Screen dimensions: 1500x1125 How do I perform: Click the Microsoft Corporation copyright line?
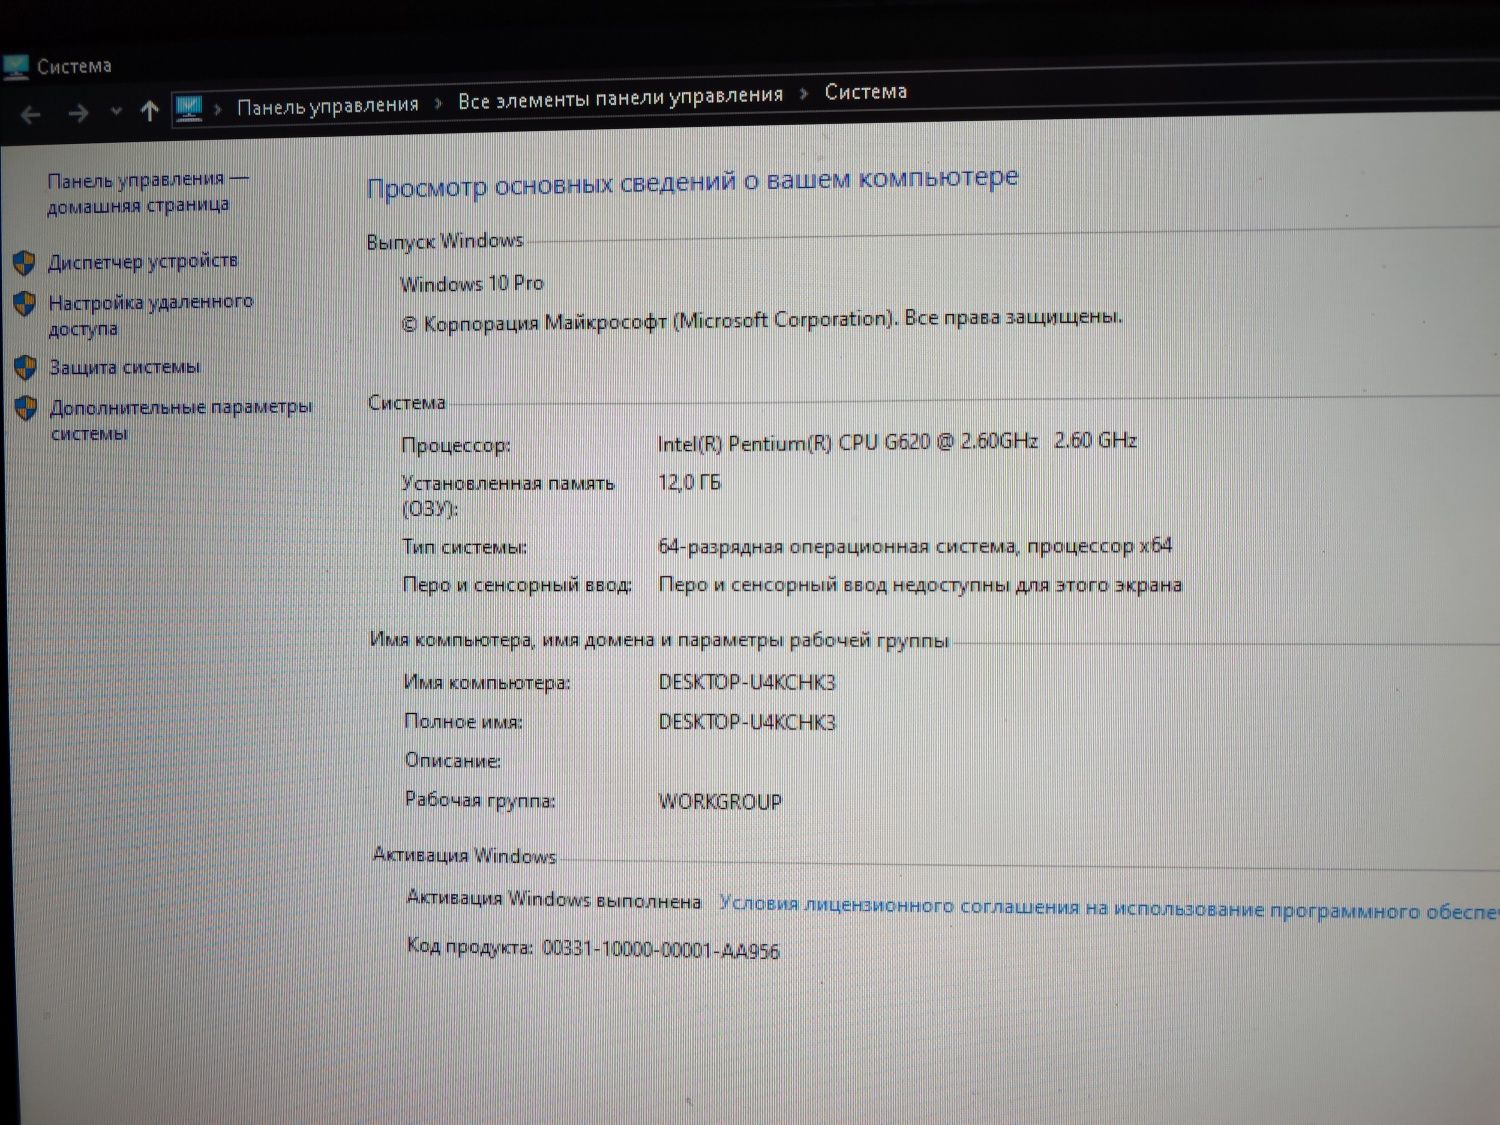tap(761, 321)
